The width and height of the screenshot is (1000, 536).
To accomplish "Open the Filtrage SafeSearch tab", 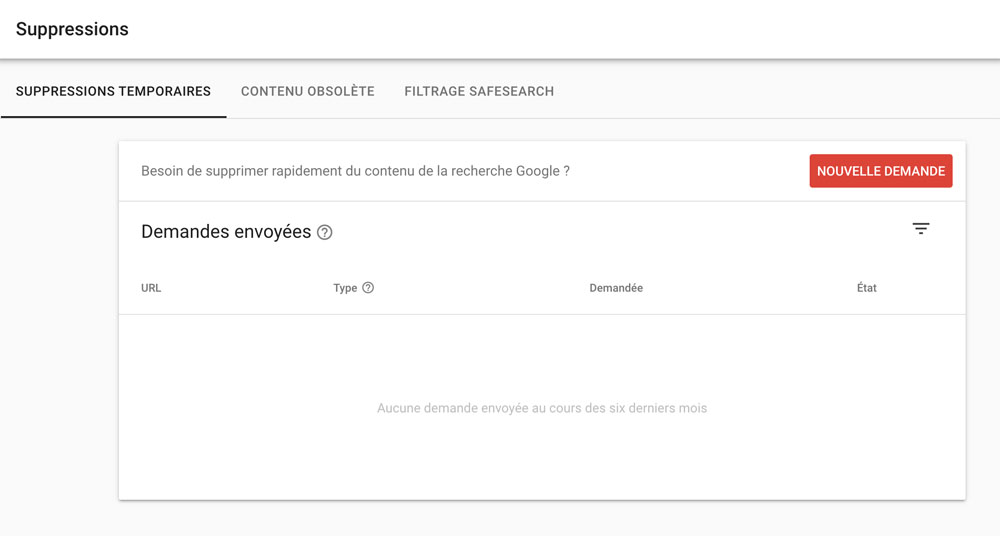I will click(479, 91).
